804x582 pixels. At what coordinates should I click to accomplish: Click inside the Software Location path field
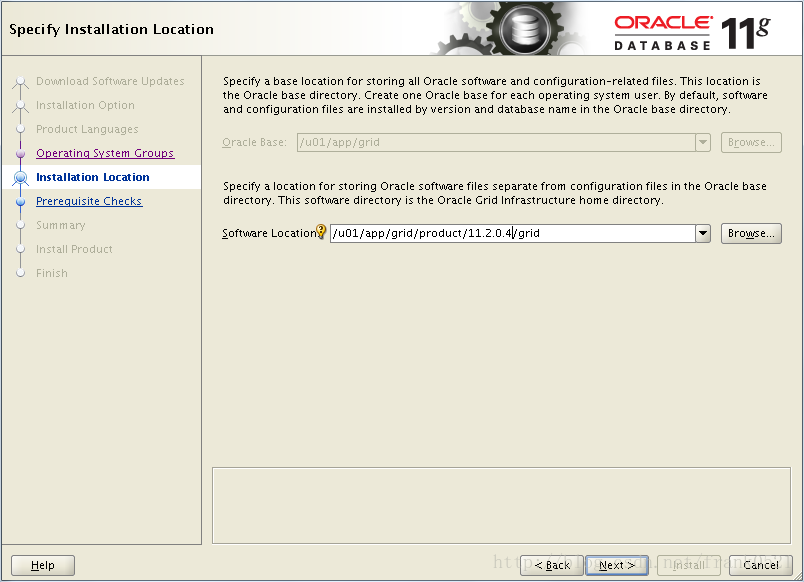513,233
